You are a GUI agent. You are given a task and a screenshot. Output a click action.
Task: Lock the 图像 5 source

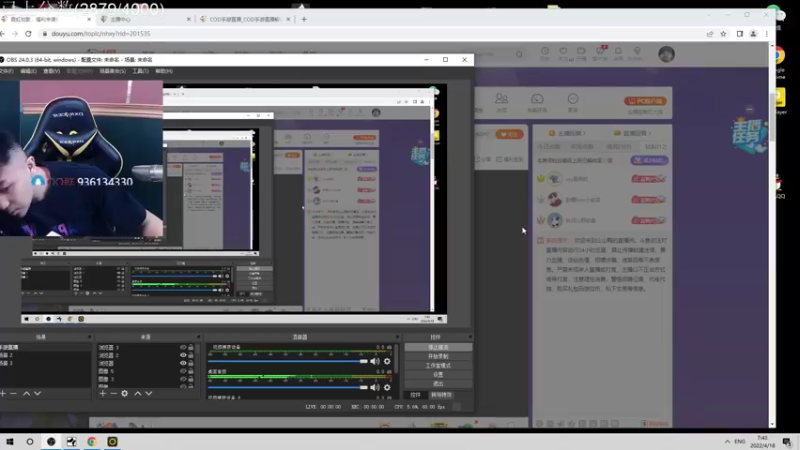[191, 371]
